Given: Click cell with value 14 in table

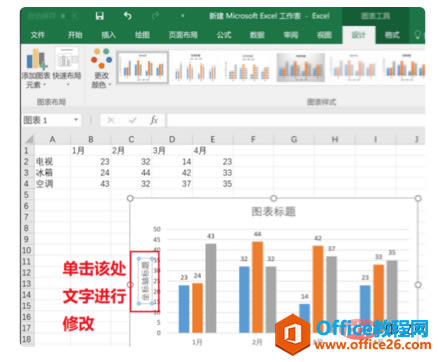Looking at the screenshot, I should (172, 162).
